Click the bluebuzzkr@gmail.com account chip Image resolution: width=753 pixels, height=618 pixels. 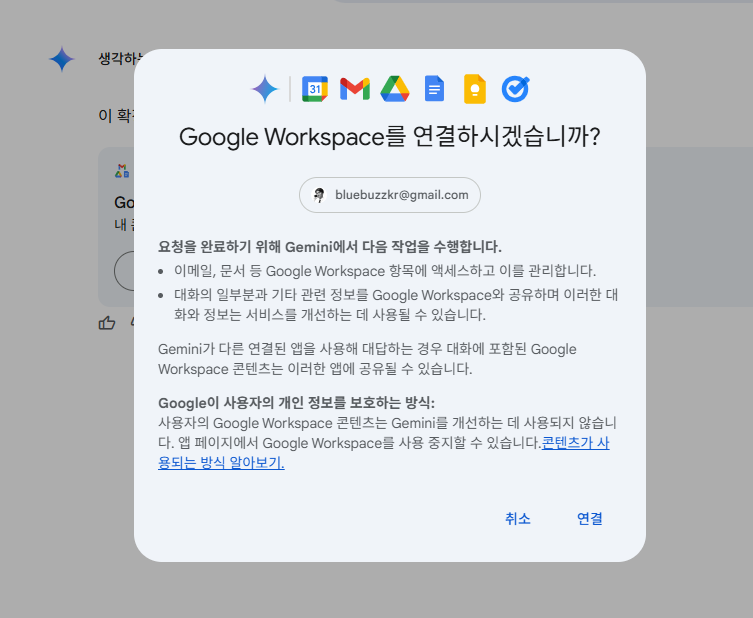click(x=390, y=195)
